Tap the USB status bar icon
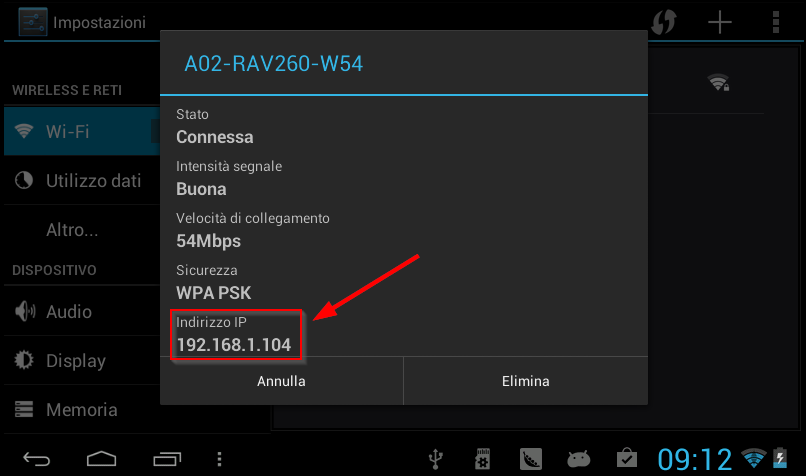The height and width of the screenshot is (476, 806). click(x=436, y=459)
